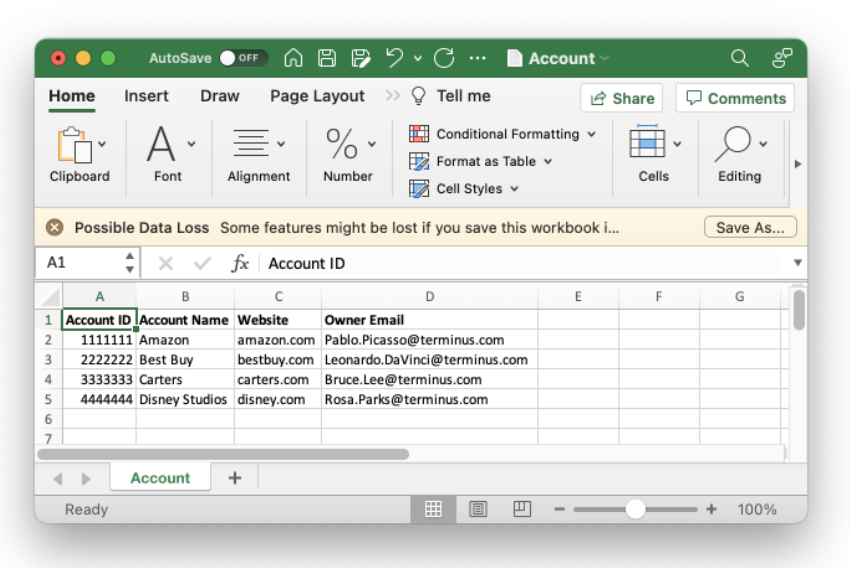The width and height of the screenshot is (850, 568).
Task: Switch to Page Layout view icon
Action: point(478,509)
